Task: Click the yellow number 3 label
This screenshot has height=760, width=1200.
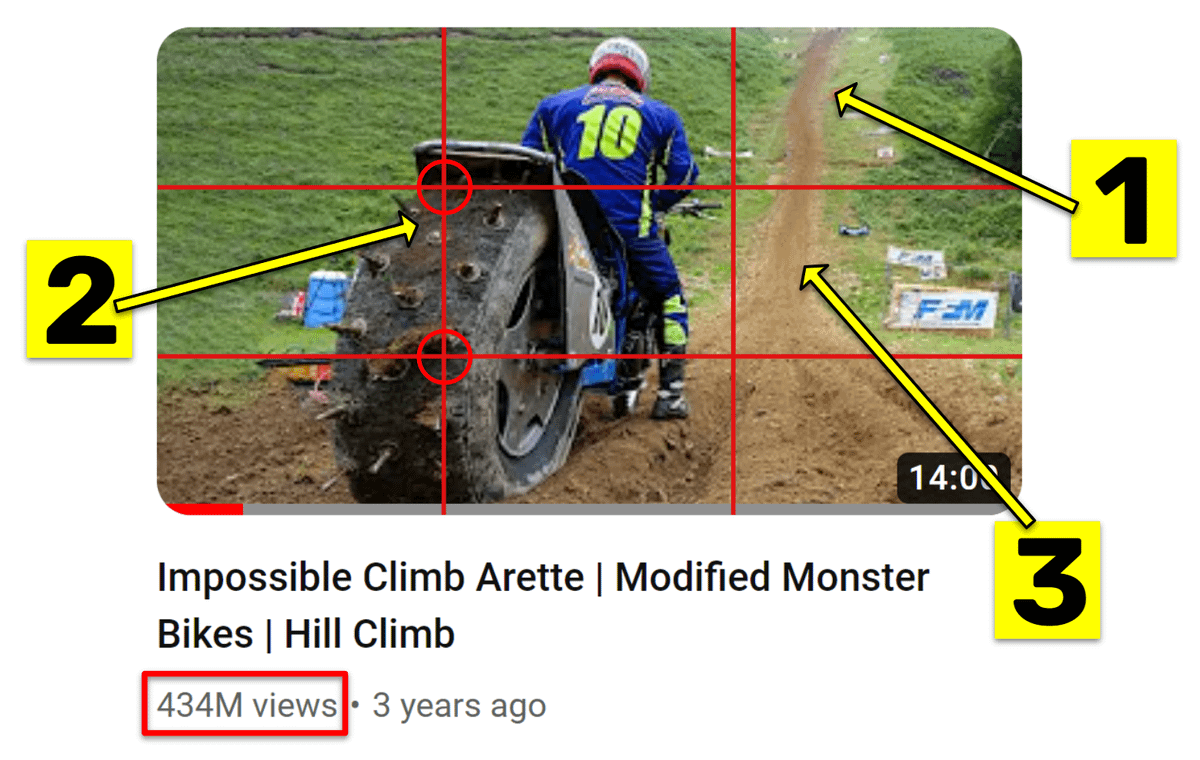Action: [1047, 580]
